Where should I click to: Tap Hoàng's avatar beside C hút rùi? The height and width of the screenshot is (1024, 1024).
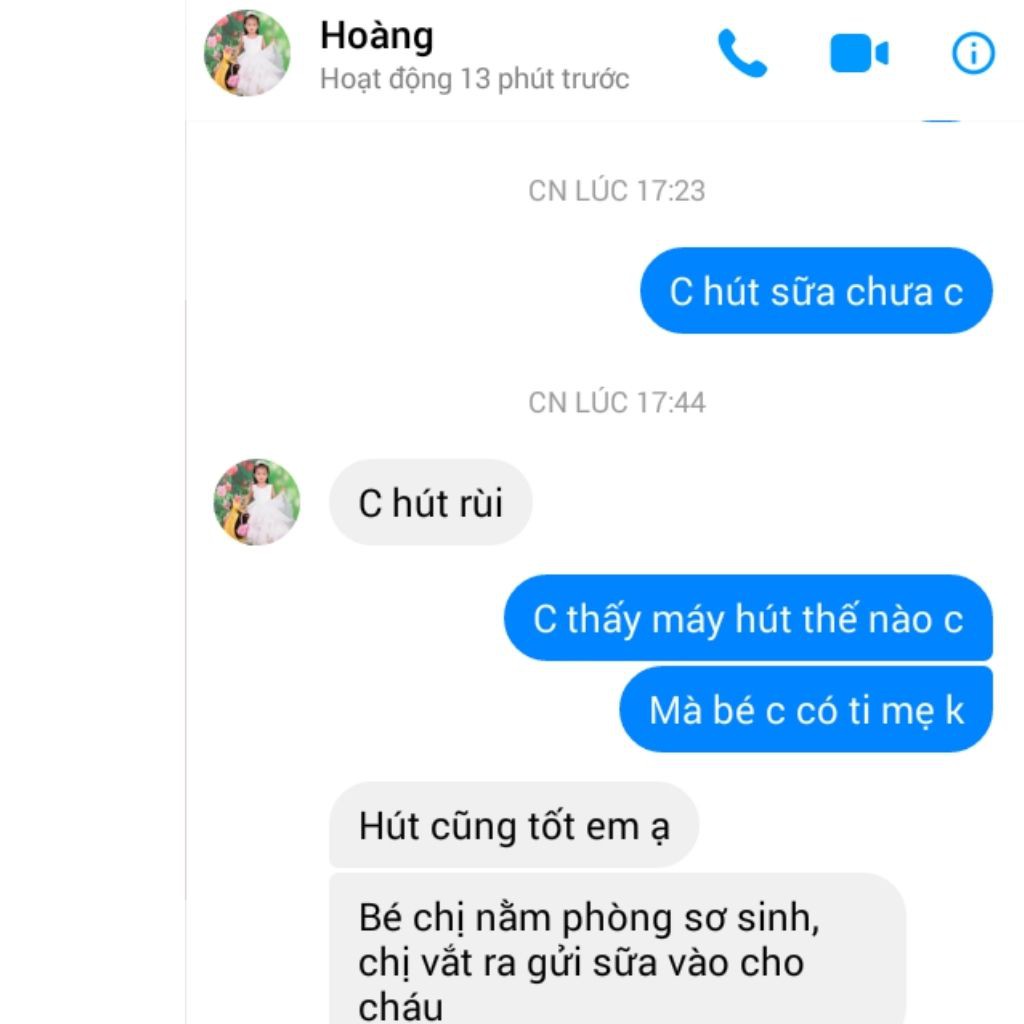pyautogui.click(x=257, y=502)
